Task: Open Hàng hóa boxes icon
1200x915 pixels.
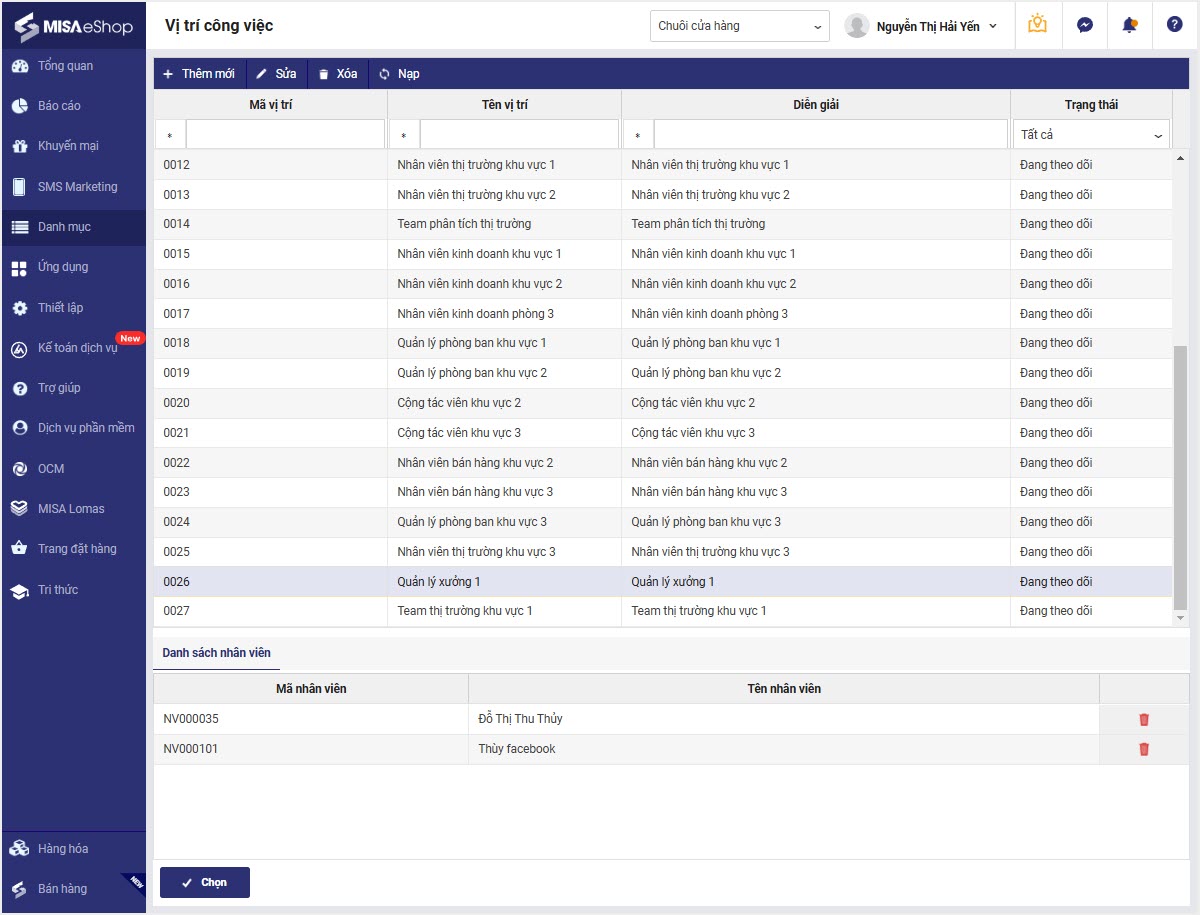Action: pyautogui.click(x=19, y=849)
